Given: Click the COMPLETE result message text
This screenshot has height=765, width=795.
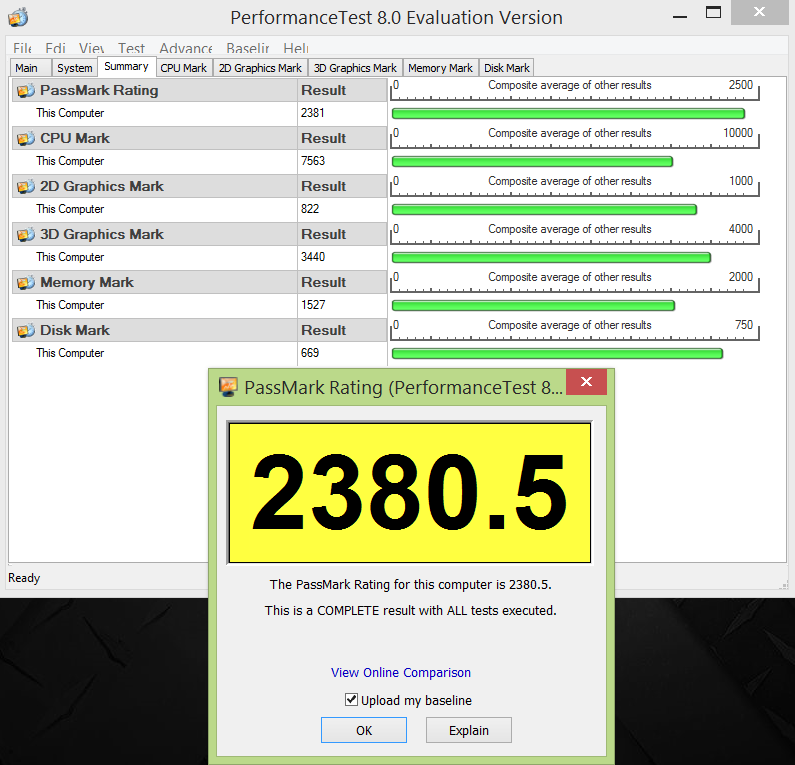Looking at the screenshot, I should [410, 610].
